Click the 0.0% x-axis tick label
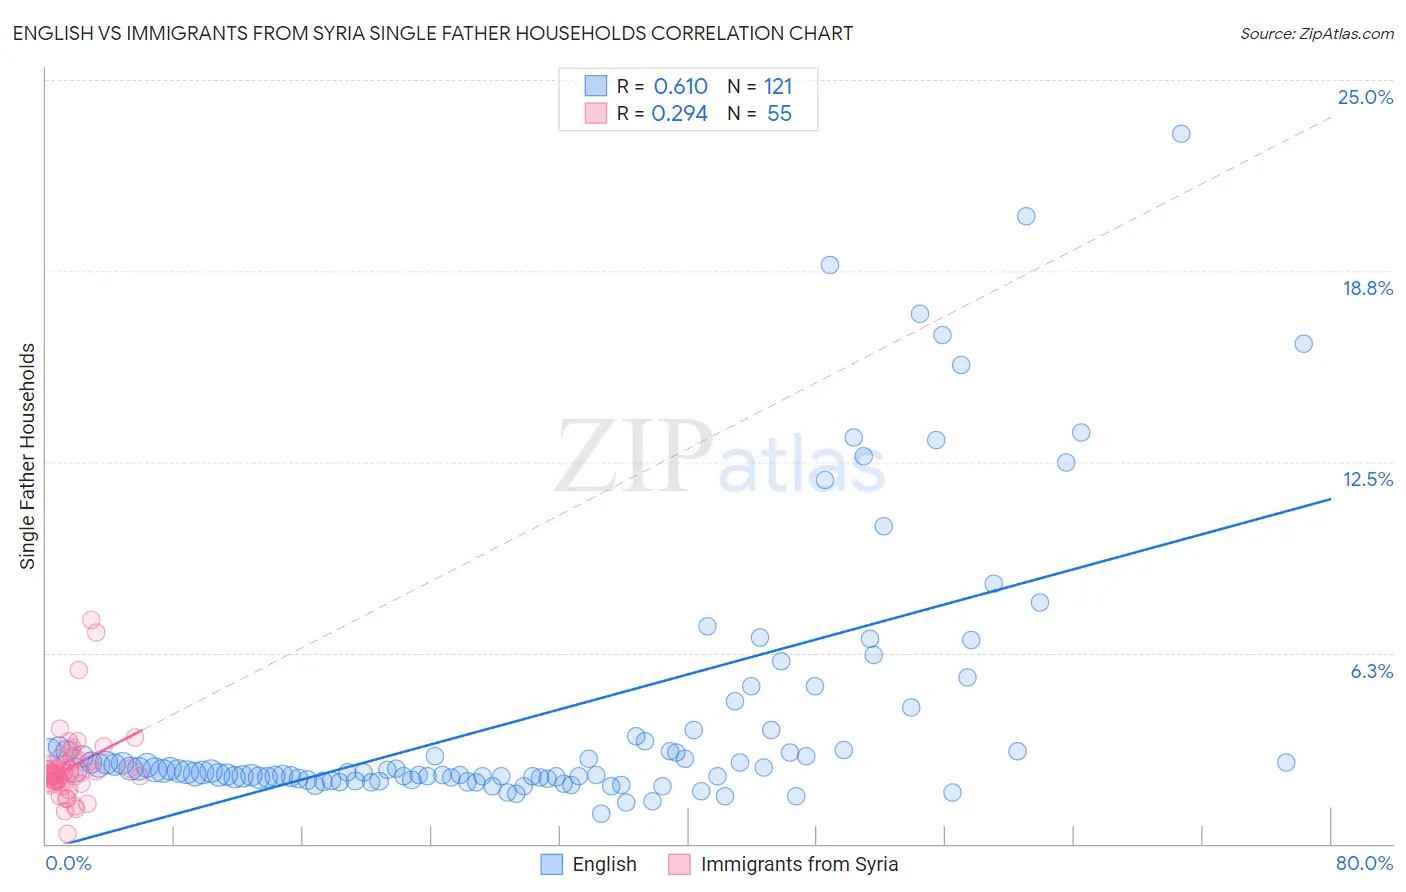The height and width of the screenshot is (892, 1406). (68, 863)
